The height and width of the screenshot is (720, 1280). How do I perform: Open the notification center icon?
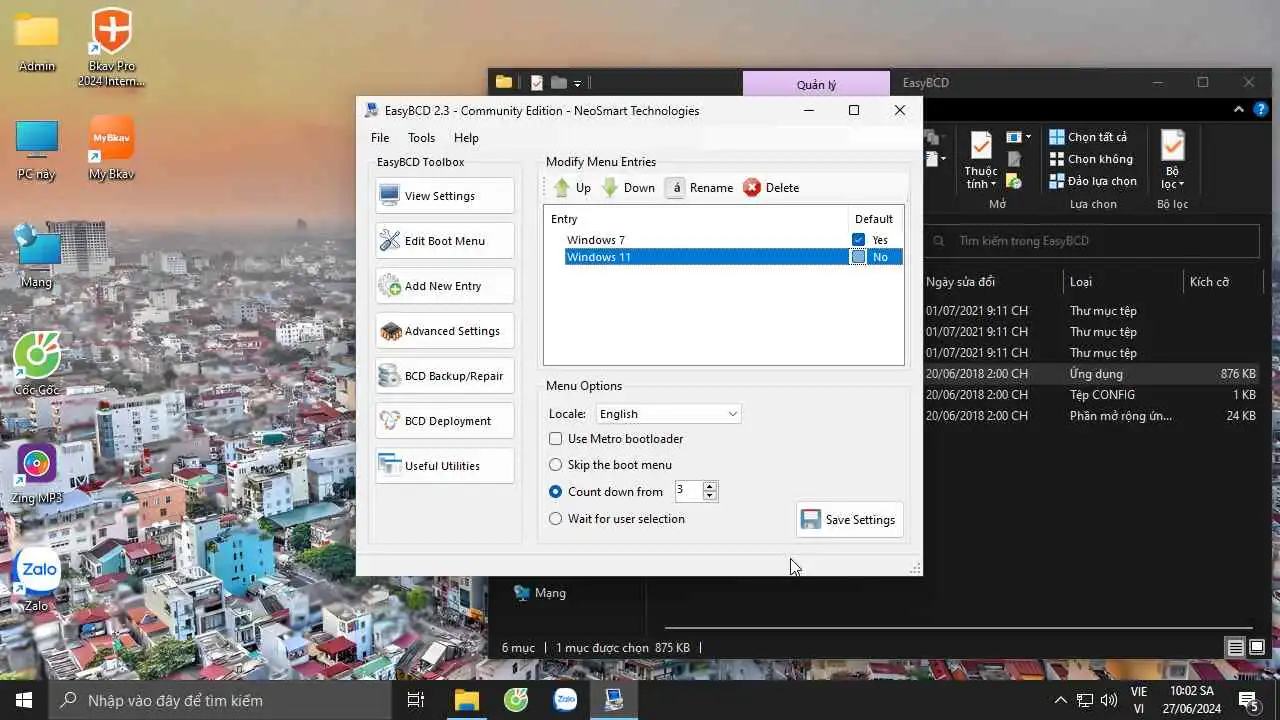click(x=1247, y=700)
